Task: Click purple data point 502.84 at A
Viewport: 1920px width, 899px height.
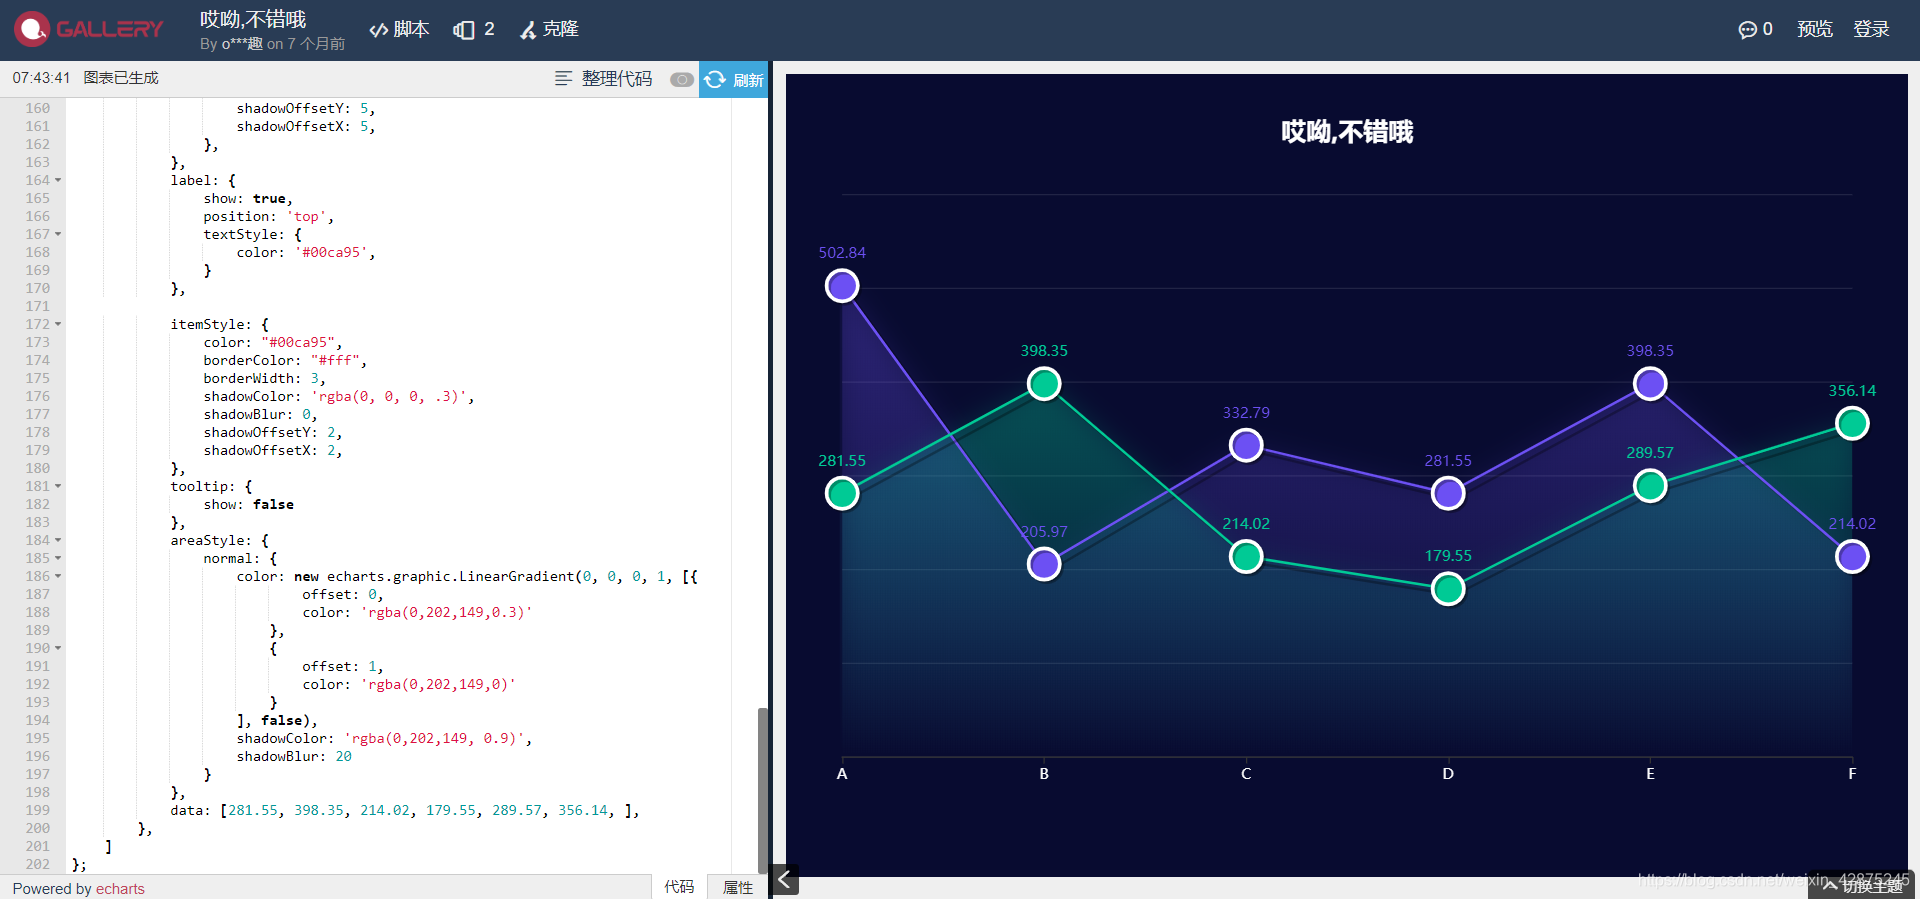Action: click(842, 286)
